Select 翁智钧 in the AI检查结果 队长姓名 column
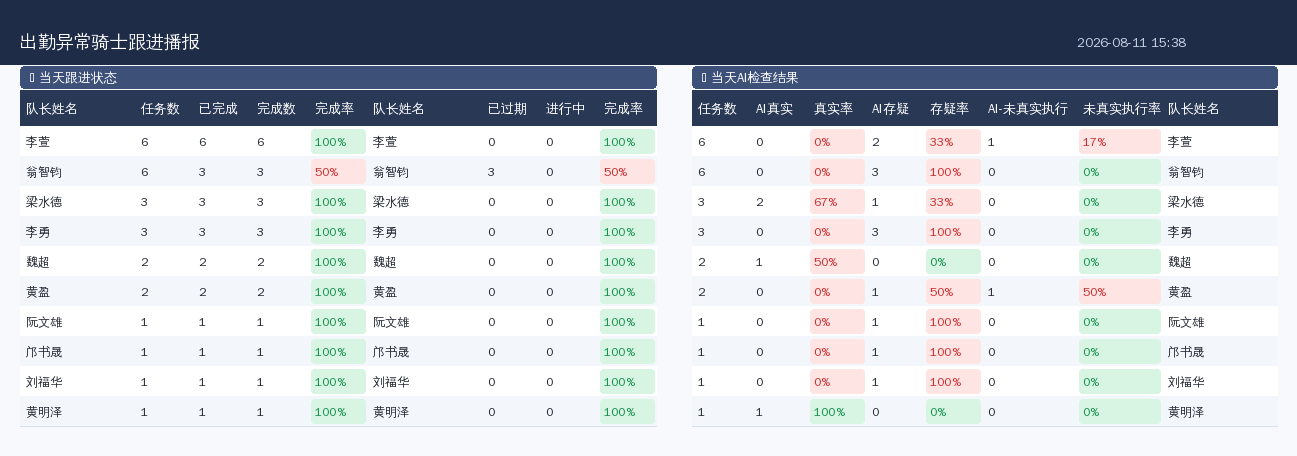The image size is (1297, 456). [x=1186, y=172]
